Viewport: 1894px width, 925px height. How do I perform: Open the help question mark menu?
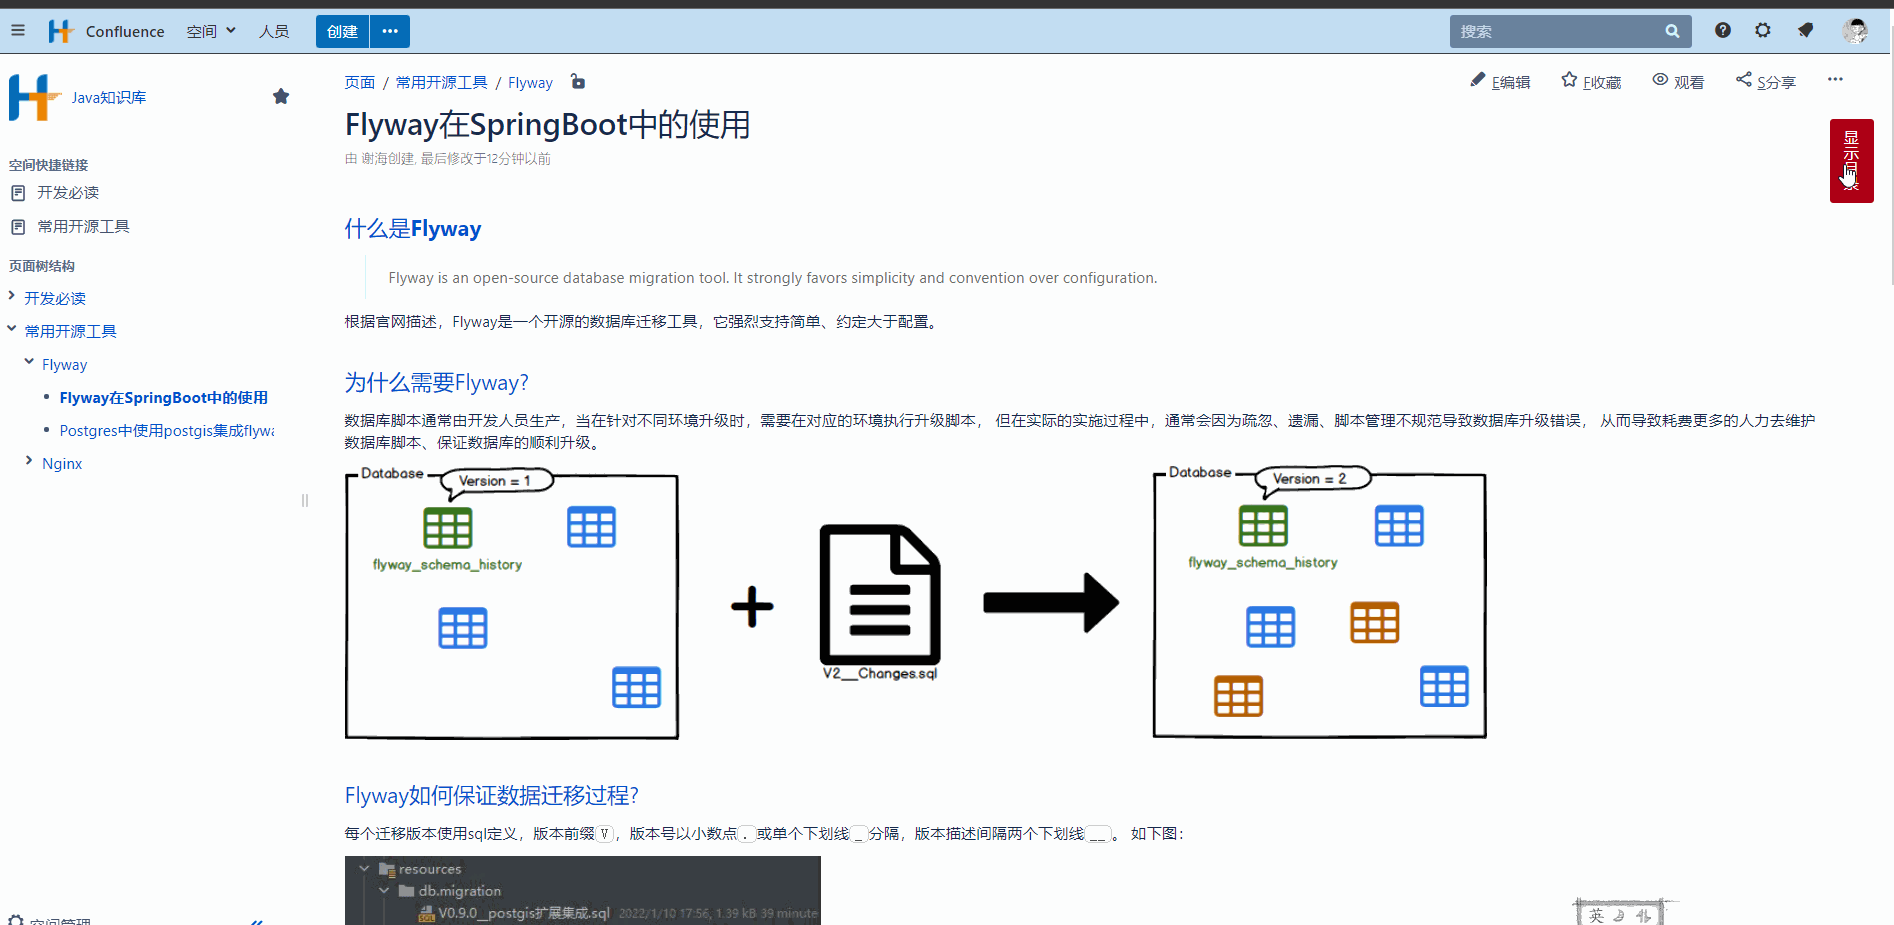click(x=1722, y=30)
